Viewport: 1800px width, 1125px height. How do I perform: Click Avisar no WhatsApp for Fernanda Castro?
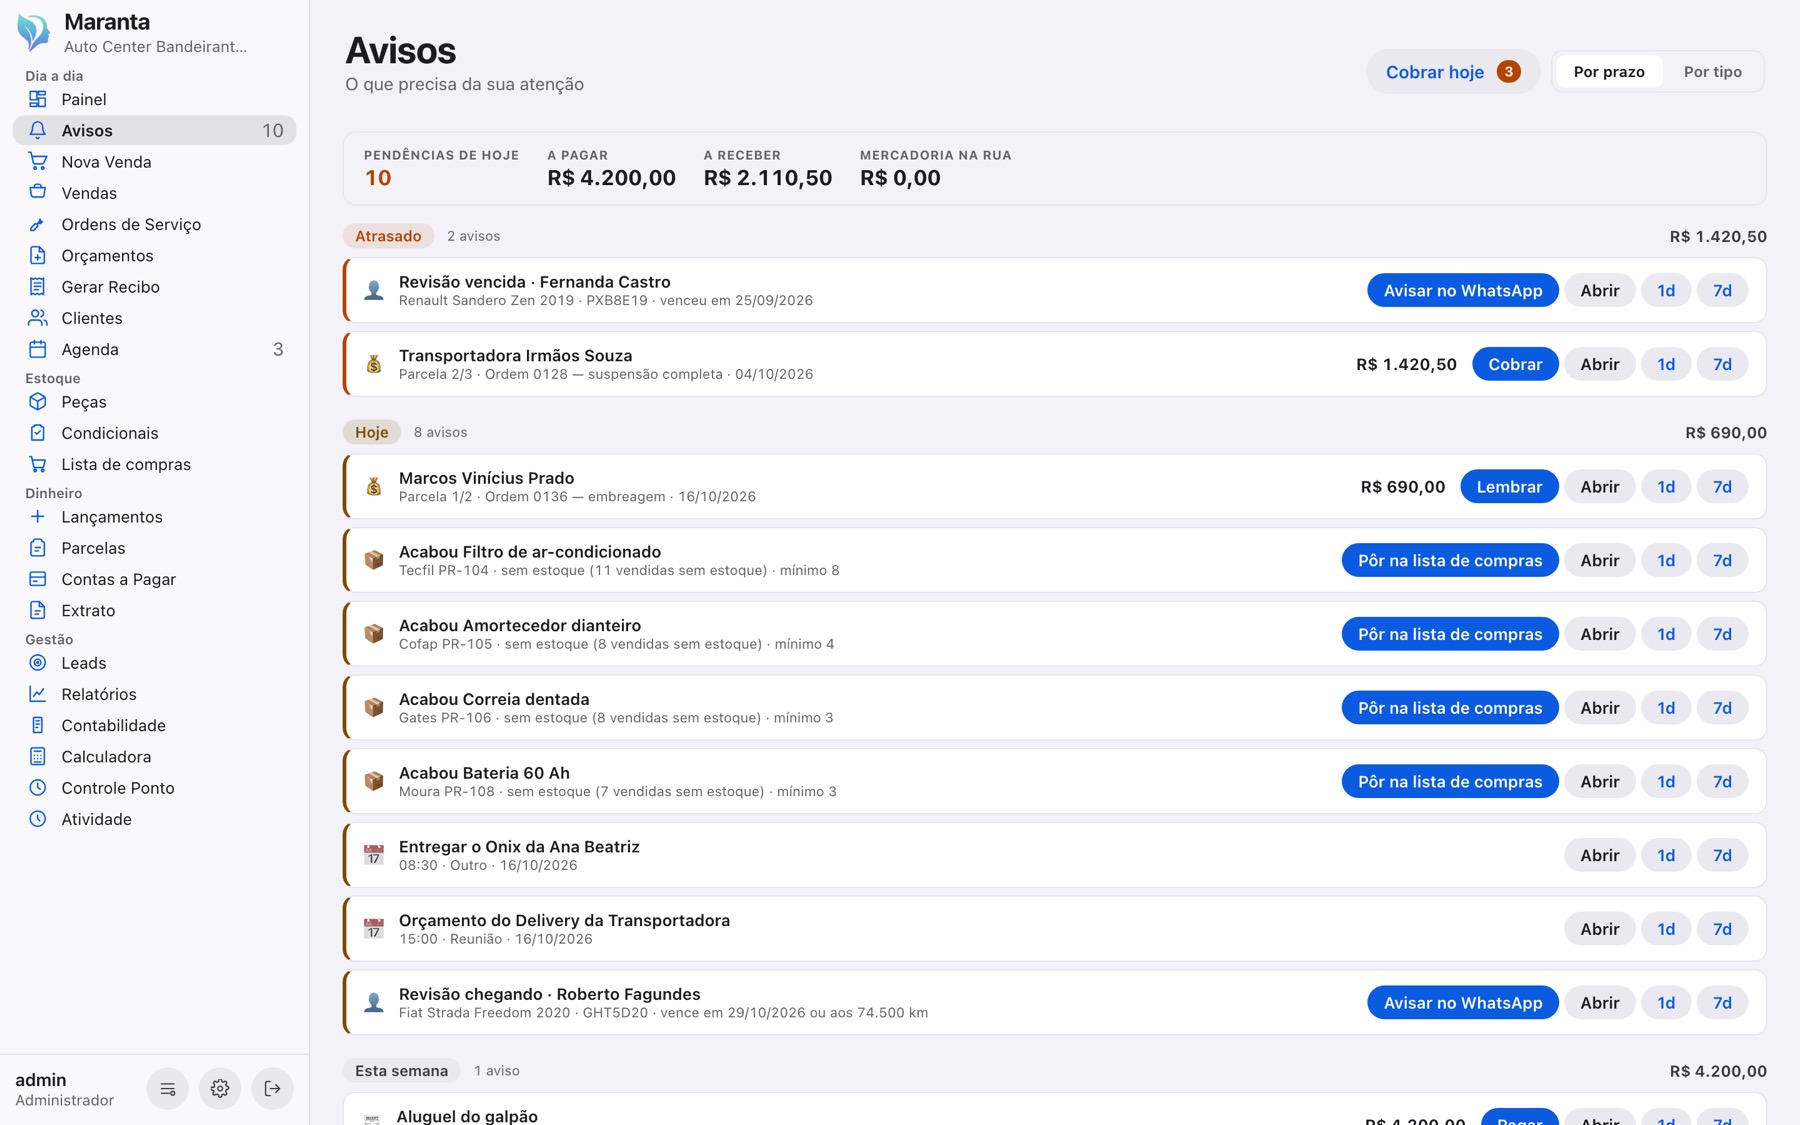click(x=1462, y=290)
